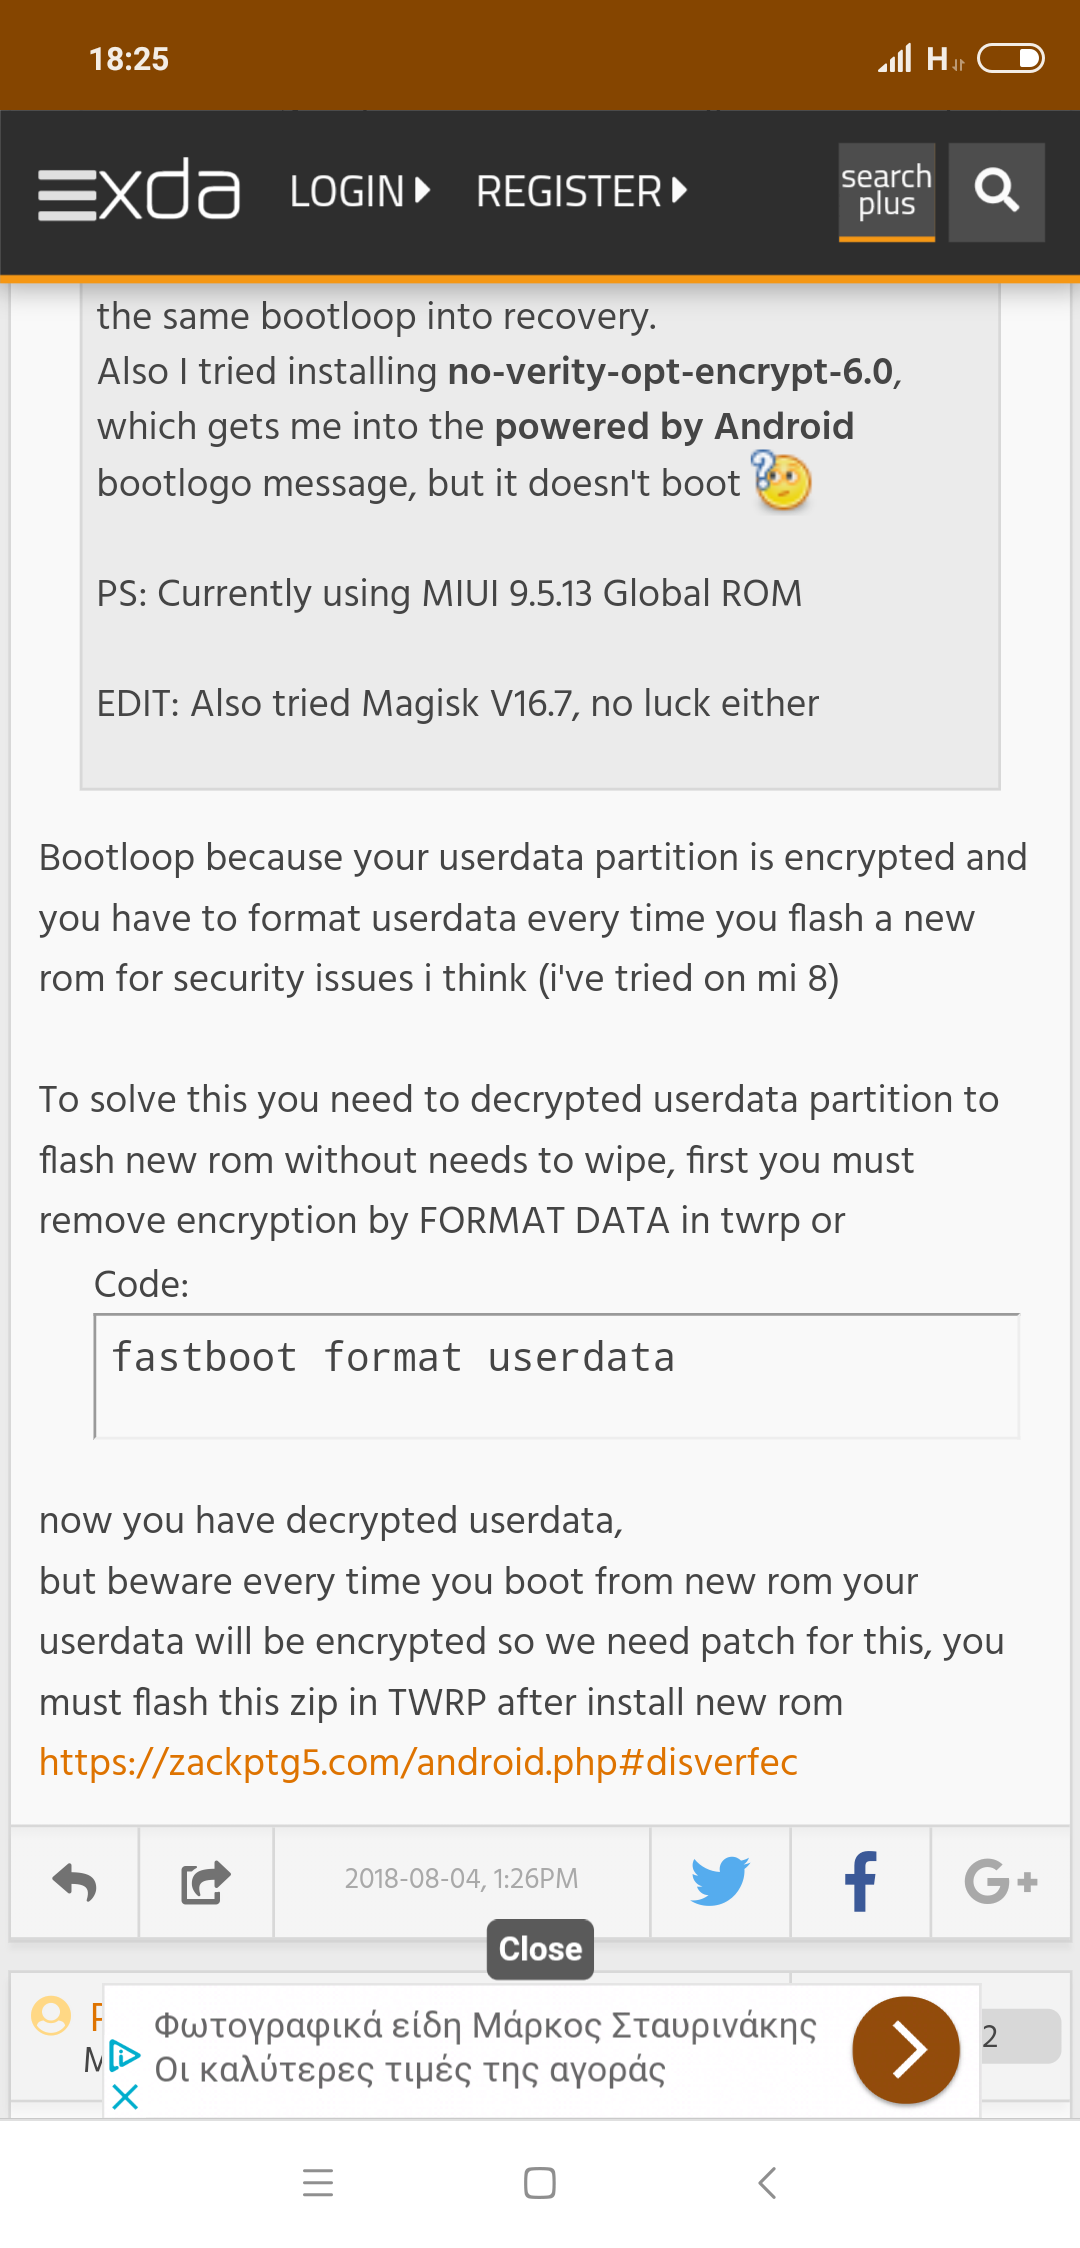The image size is (1080, 2248).
Task: Share post on Facebook
Action: 860,1882
